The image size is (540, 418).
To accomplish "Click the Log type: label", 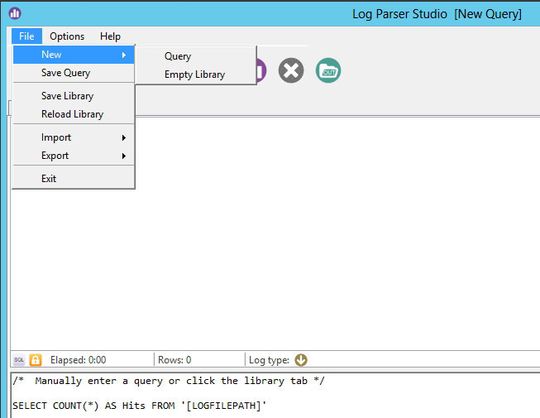I will click(269, 360).
